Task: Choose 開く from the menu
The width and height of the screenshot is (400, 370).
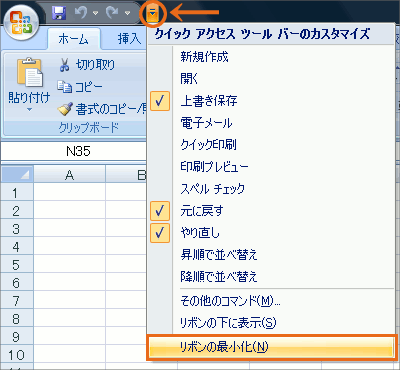Action: pos(271,79)
